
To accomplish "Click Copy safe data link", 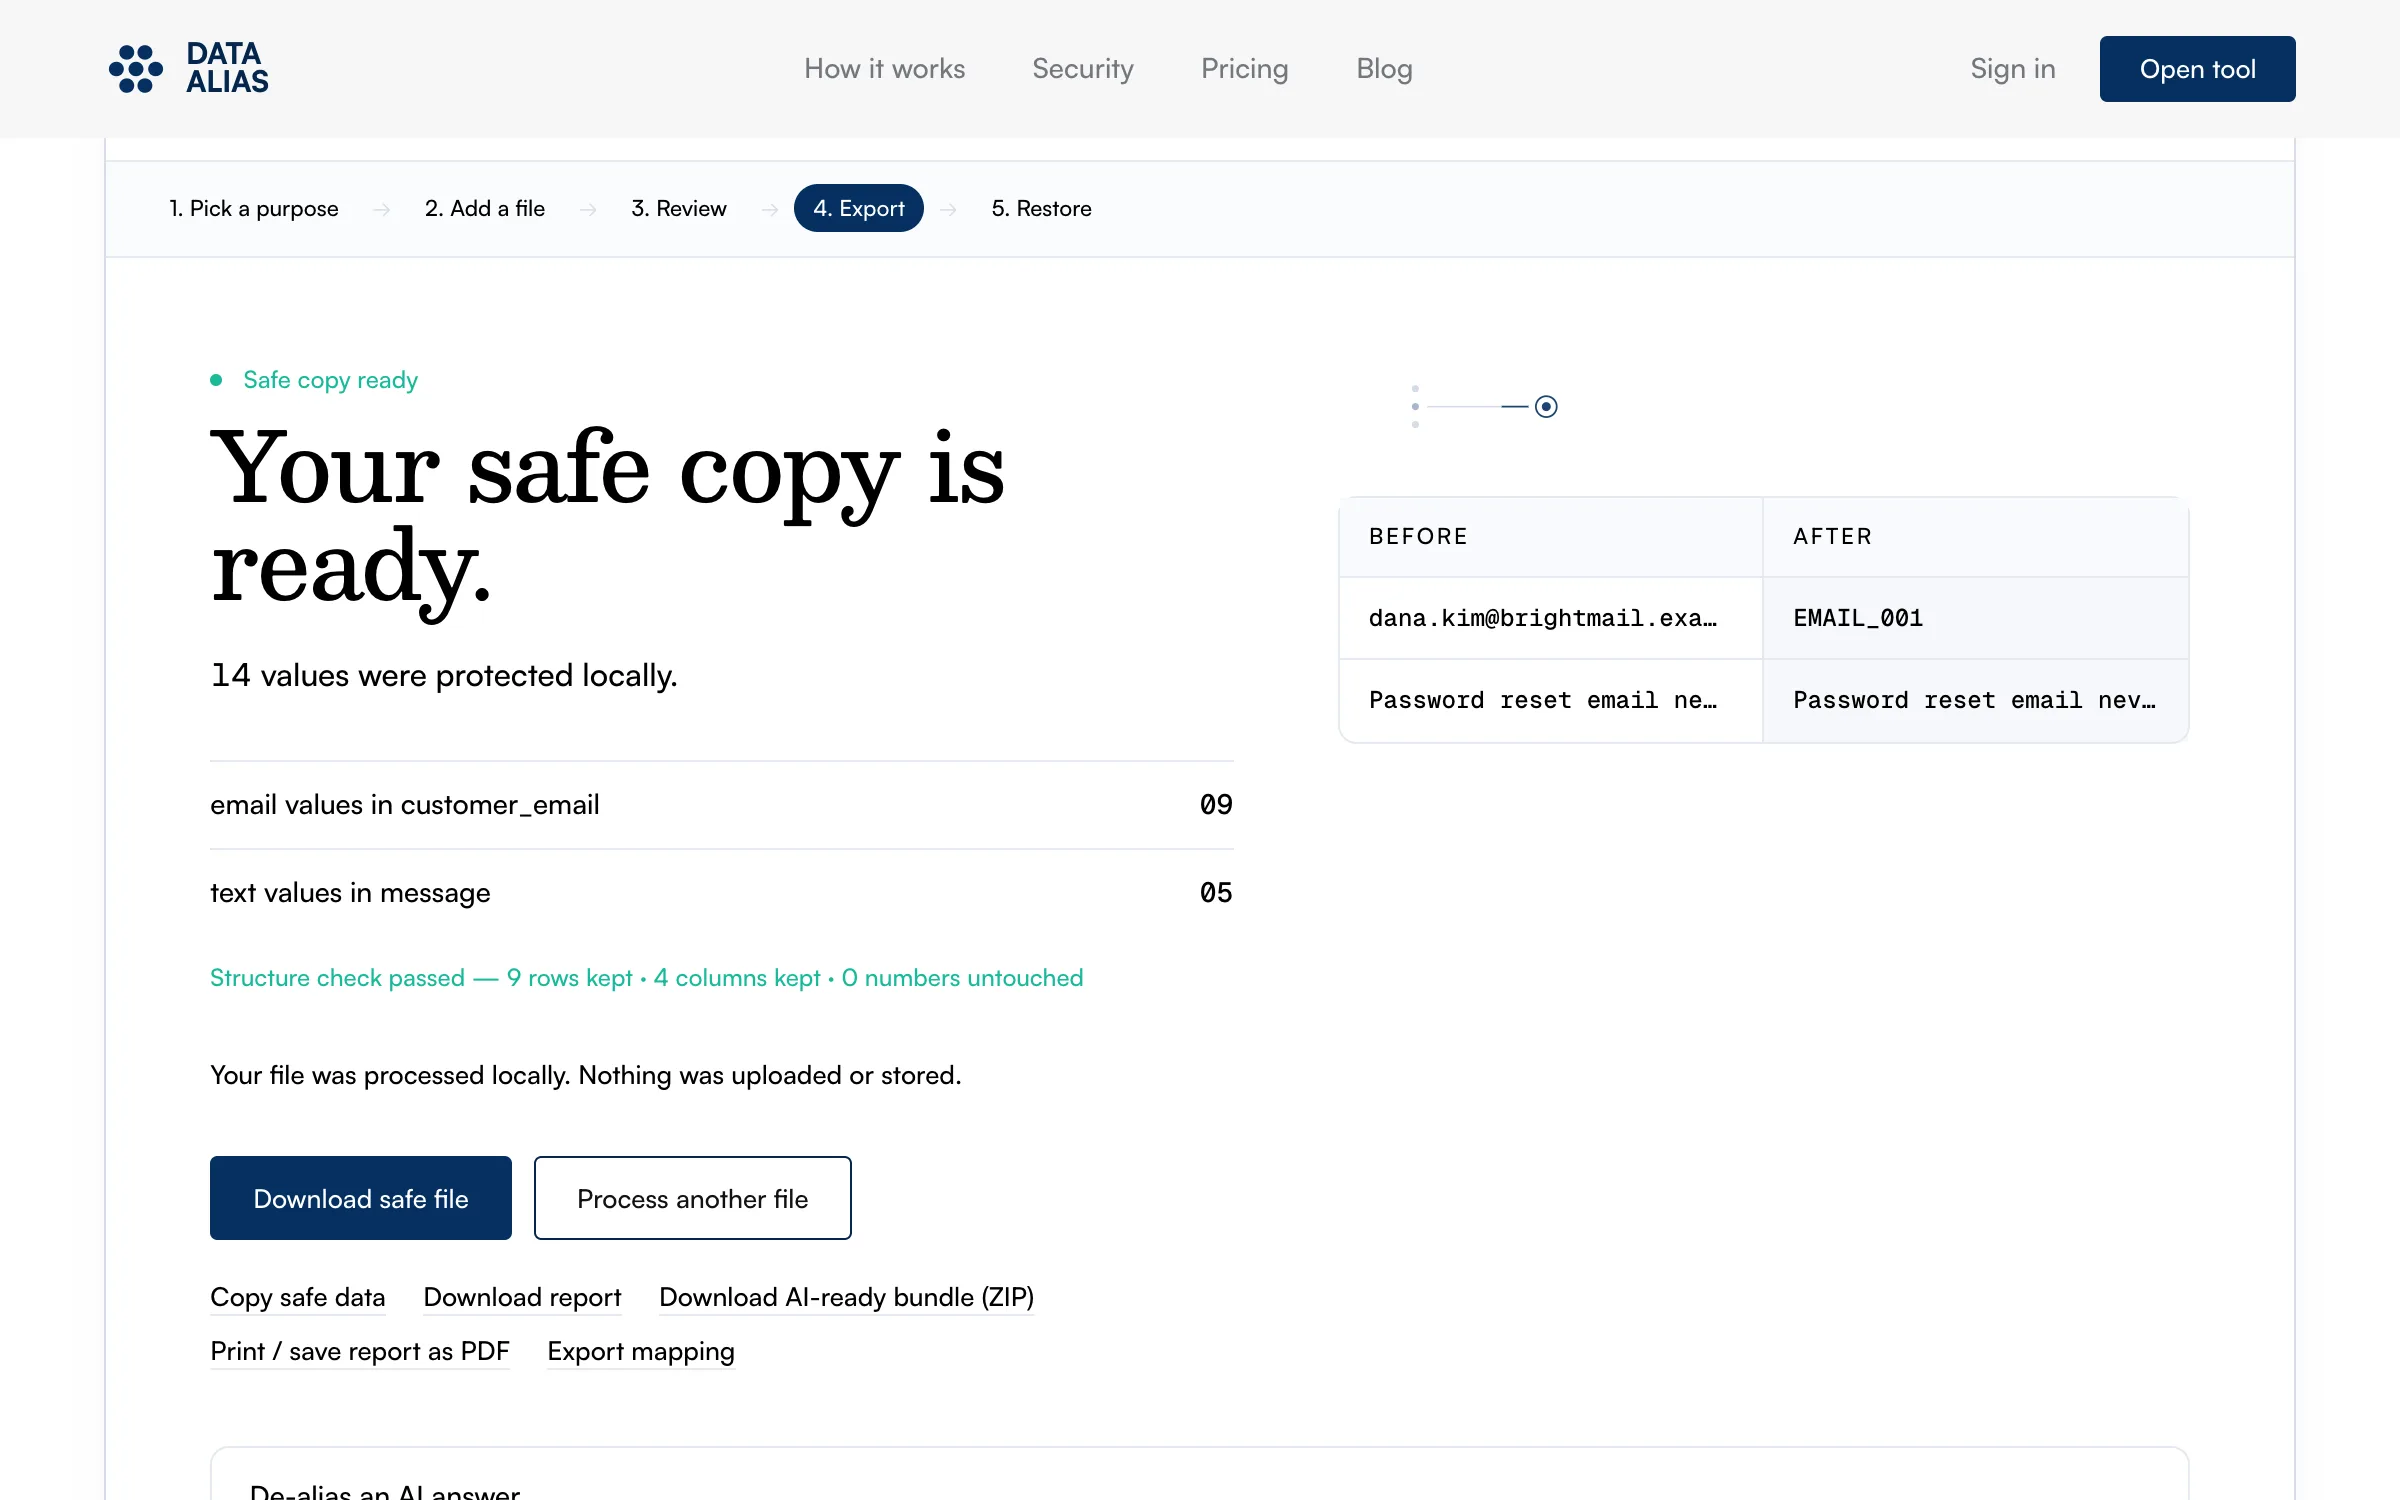I will [298, 1297].
